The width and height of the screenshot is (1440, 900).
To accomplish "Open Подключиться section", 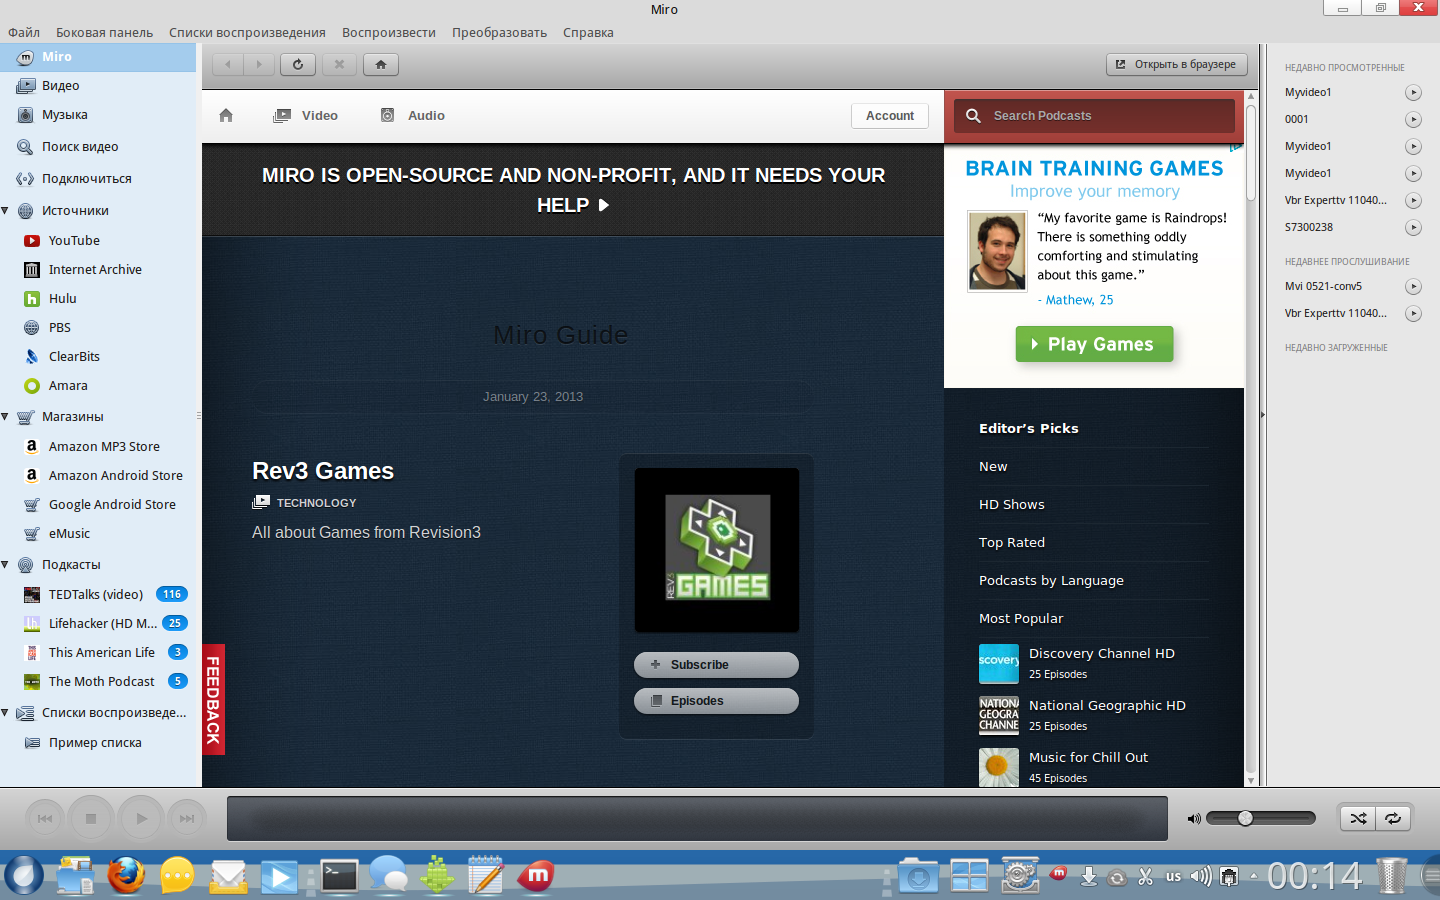I will tap(98, 179).
